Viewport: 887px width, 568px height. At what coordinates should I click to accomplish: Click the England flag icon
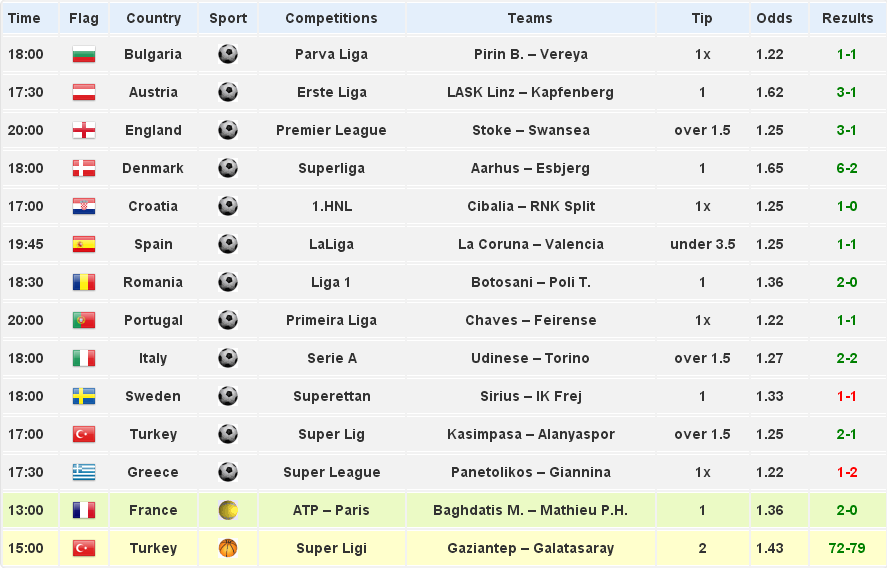tap(83, 131)
